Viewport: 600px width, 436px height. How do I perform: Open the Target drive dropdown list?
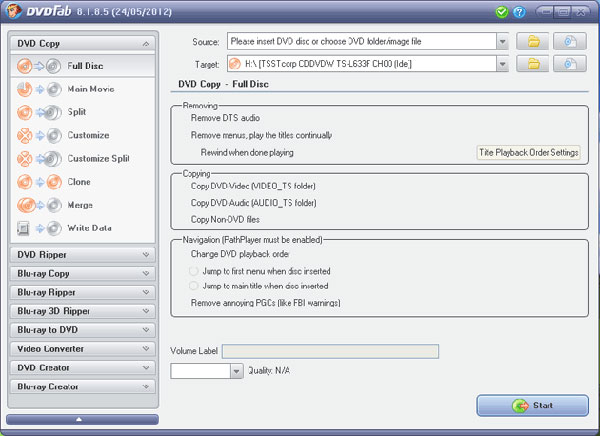(x=502, y=64)
